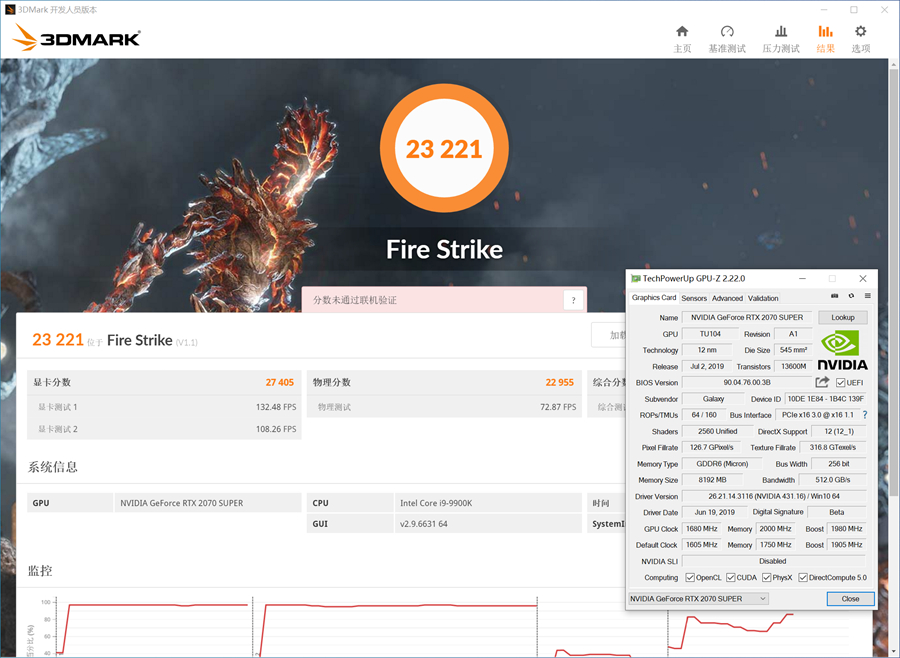The height and width of the screenshot is (658, 900).
Task: Toggle the UEFI checkbox
Action: coord(840,382)
